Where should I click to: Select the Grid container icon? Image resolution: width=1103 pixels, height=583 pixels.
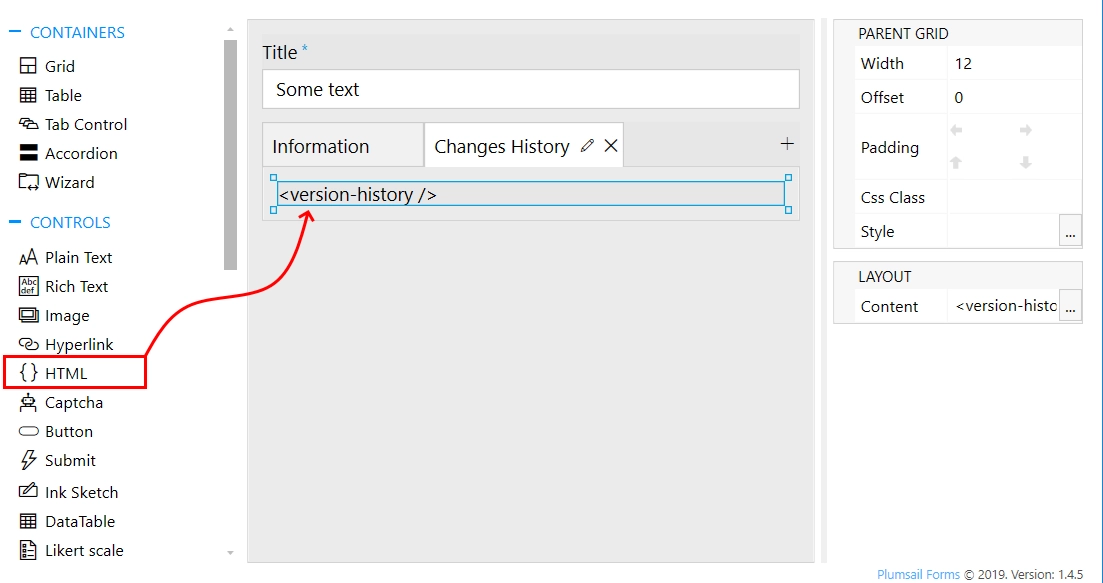coord(31,65)
